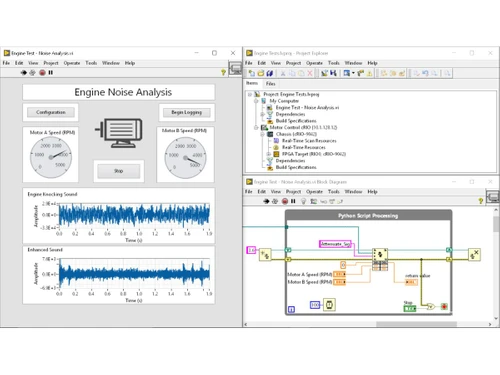Open View menu in Block Diagram window
500x375 pixels.
tap(275, 191)
